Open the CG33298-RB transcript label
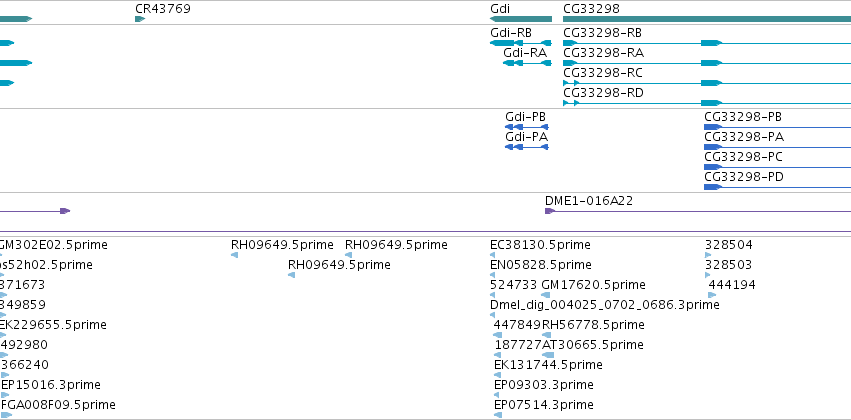This screenshot has width=851, height=420. click(x=602, y=33)
